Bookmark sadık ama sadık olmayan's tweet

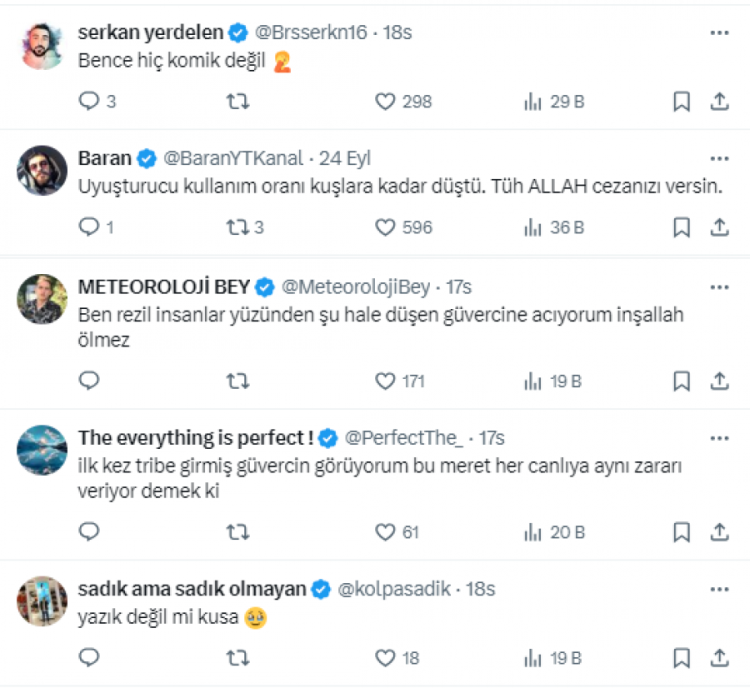681,658
